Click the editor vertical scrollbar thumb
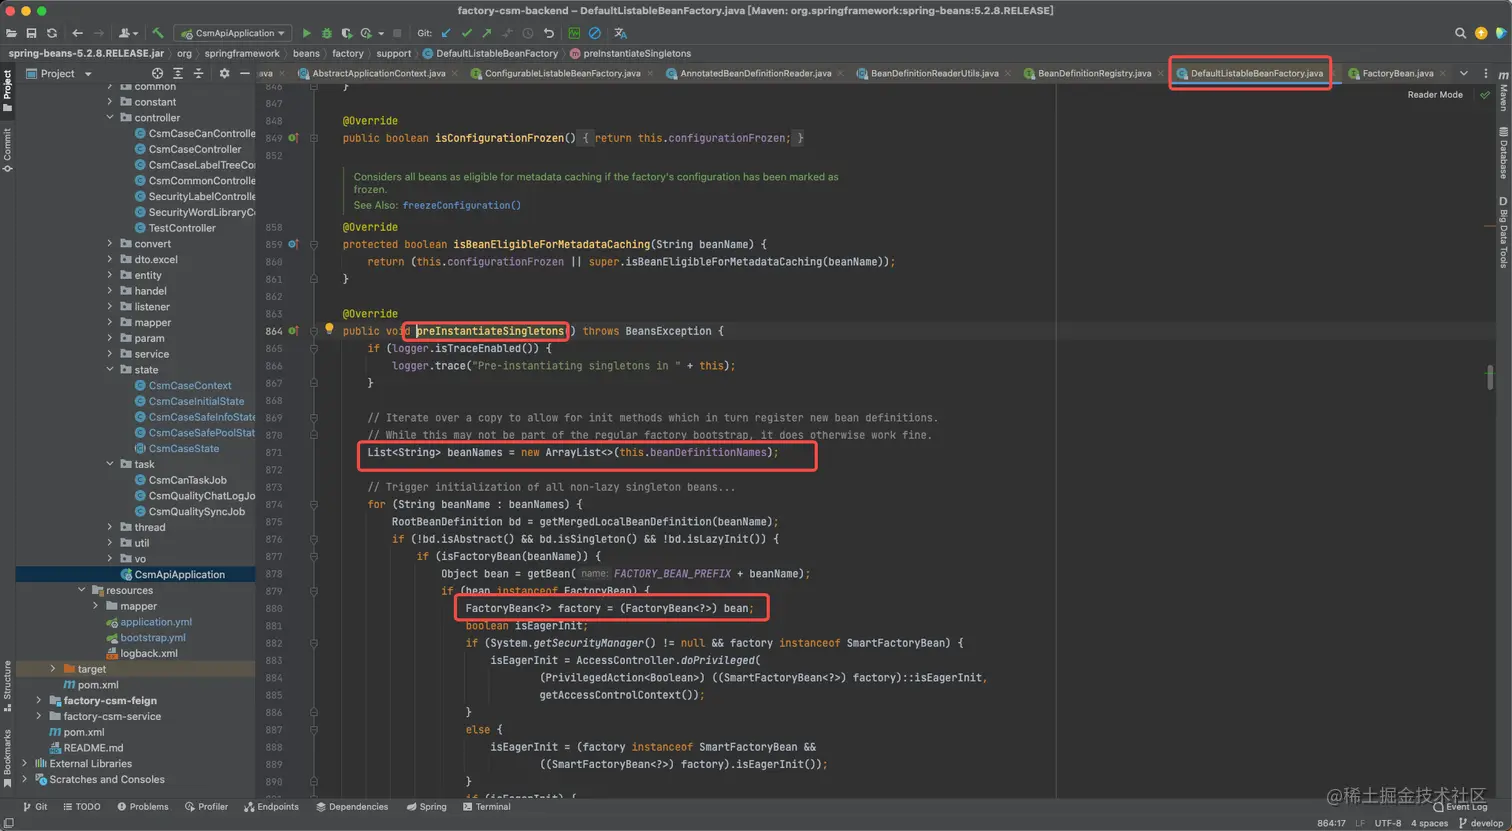 (x=1490, y=377)
